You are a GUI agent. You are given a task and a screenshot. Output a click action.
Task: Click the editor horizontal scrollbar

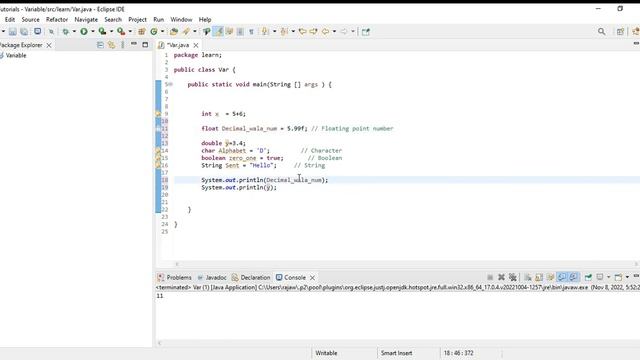click(406, 264)
